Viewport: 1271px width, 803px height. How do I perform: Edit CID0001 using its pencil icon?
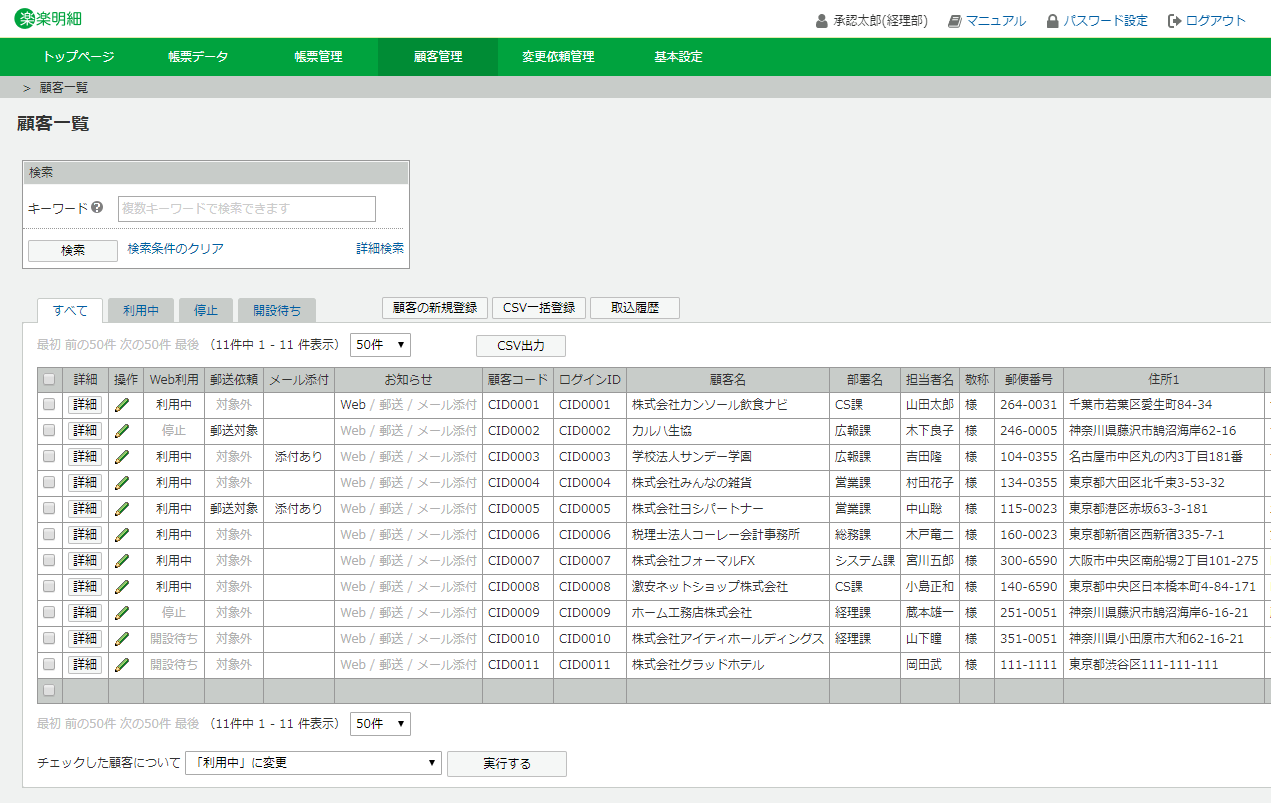point(123,405)
